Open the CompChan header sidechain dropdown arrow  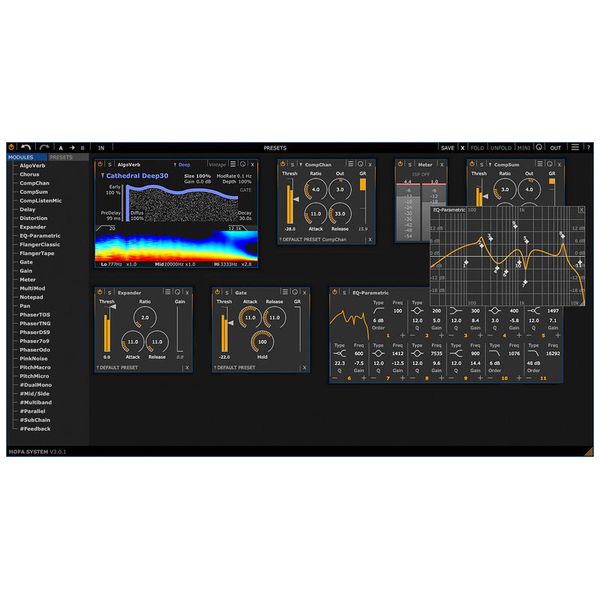(x=301, y=165)
